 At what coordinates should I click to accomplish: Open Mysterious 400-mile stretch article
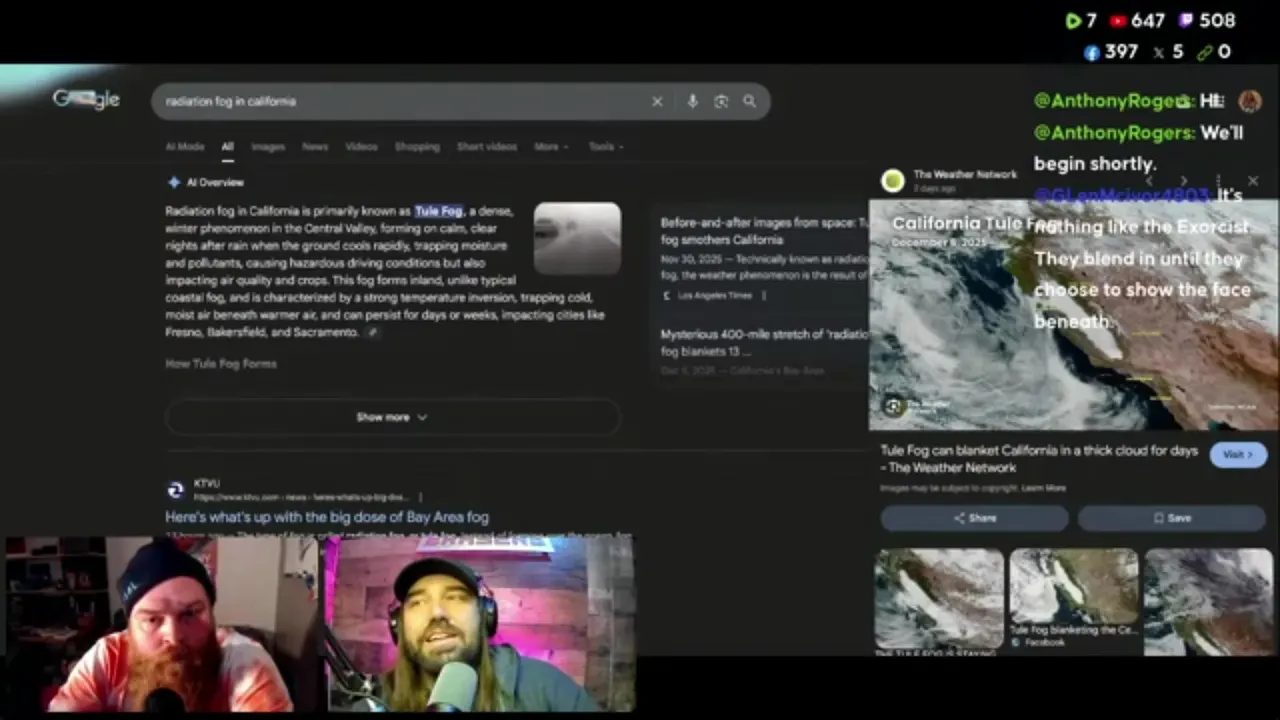coord(764,343)
